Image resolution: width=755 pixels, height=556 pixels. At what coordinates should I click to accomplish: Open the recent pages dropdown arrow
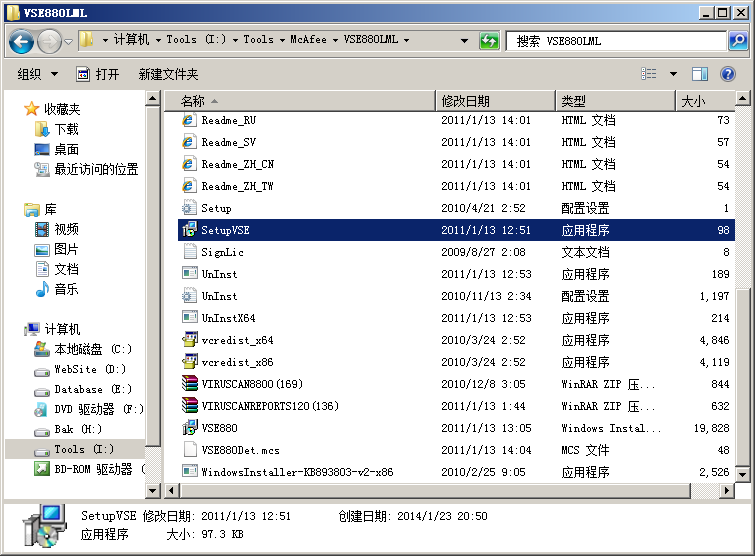click(68, 42)
